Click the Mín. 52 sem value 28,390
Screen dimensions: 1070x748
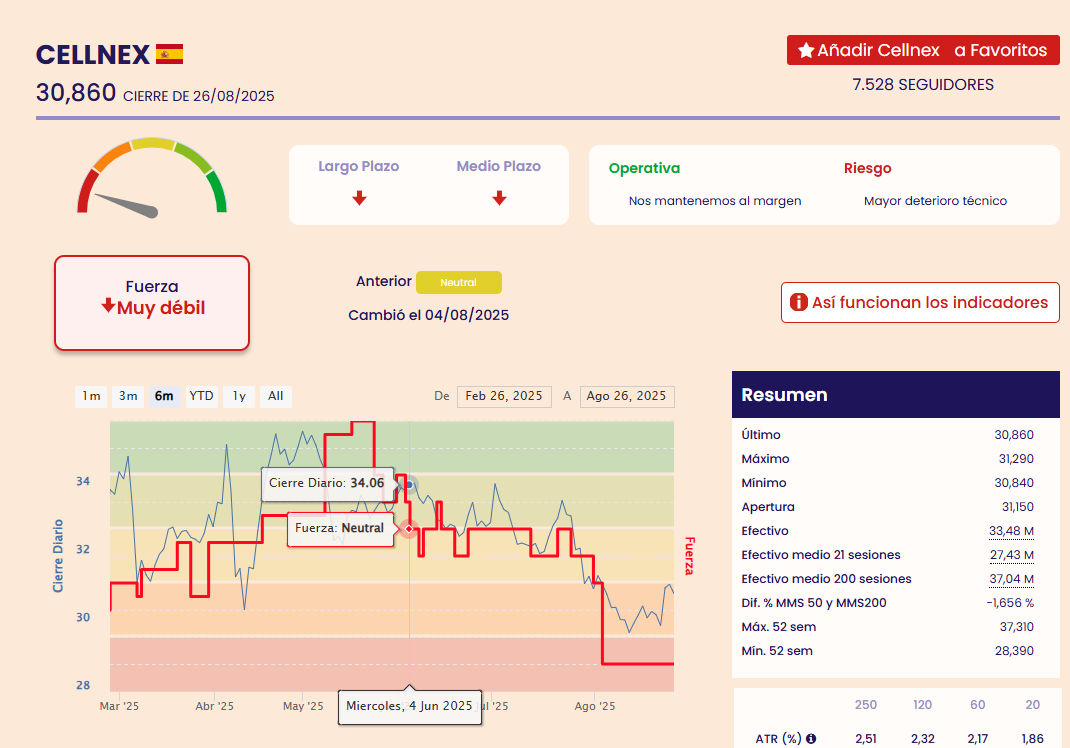tap(1014, 651)
